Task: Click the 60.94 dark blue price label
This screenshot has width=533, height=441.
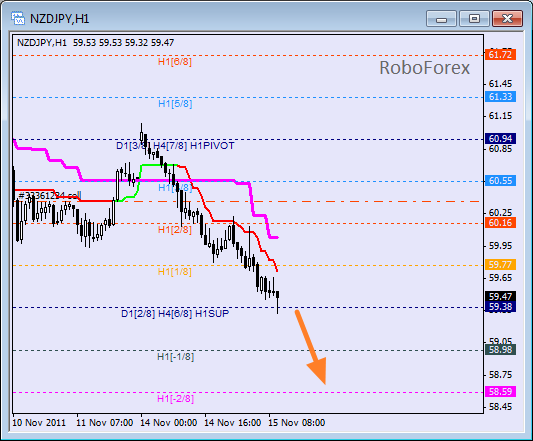Action: pyautogui.click(x=500, y=138)
